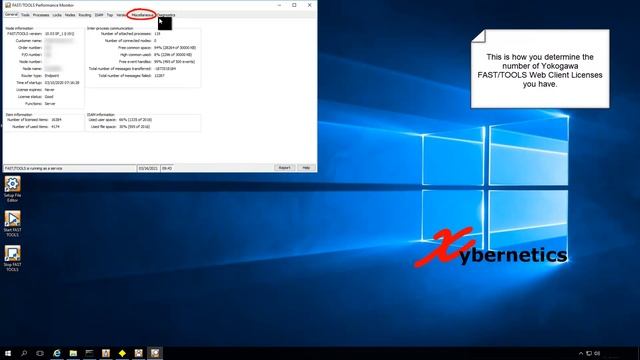Image resolution: width=640 pixels, height=360 pixels.
Task: Click the Number of attached processes value
Action: (157, 33)
